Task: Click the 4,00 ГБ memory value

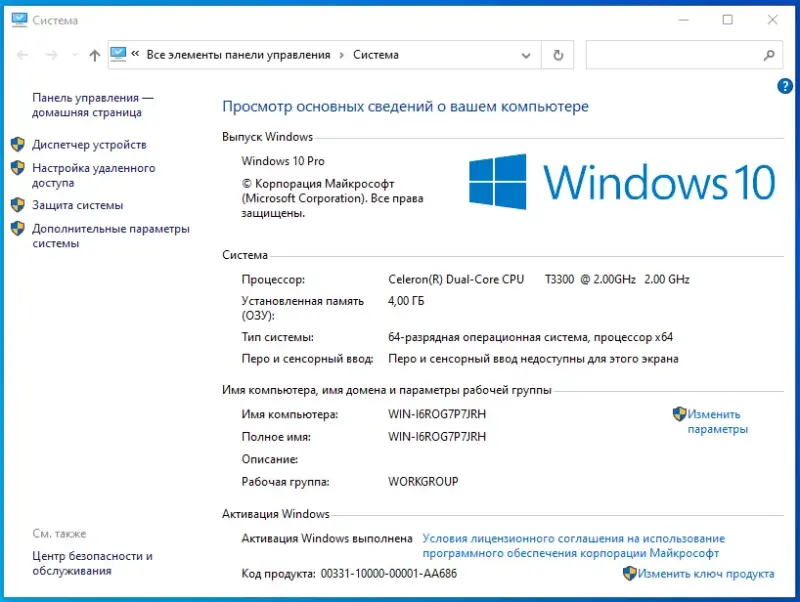Action: coord(406,301)
